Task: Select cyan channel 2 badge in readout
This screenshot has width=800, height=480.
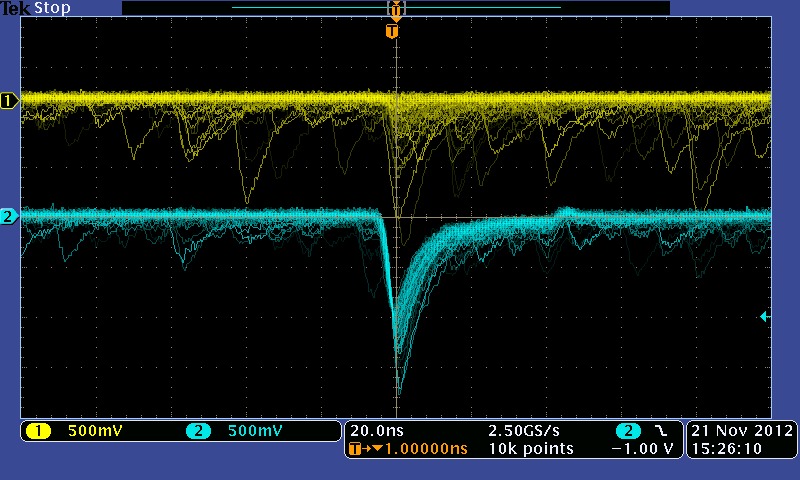Action: click(198, 431)
